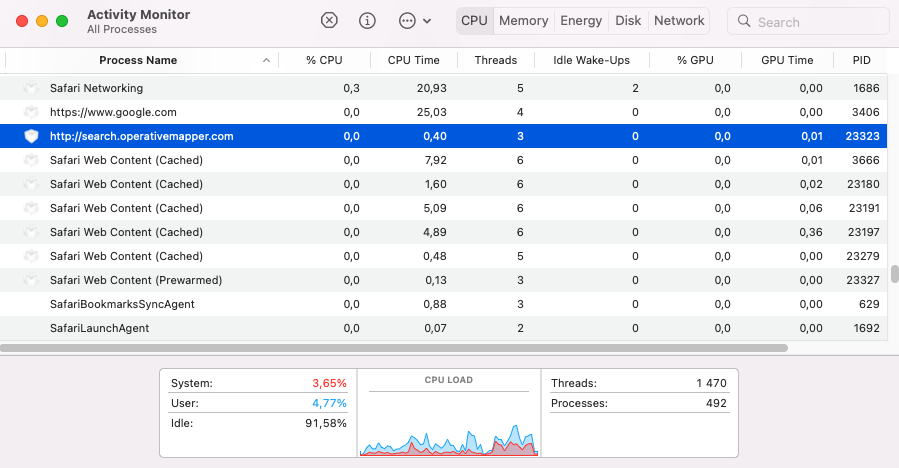Screen dimensions: 899x468
Task: Switch to the CPU tab
Action: coord(474,21)
